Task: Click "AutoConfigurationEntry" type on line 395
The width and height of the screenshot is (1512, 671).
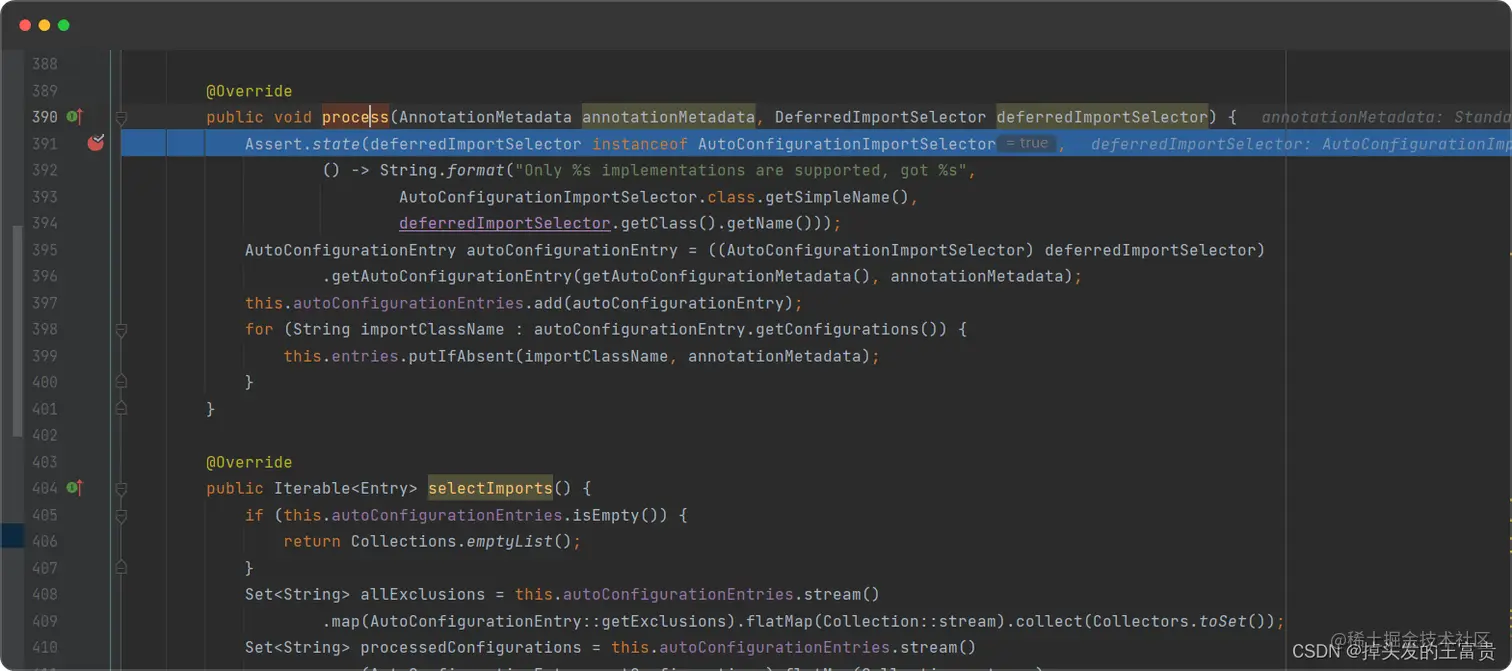Action: click(x=351, y=250)
